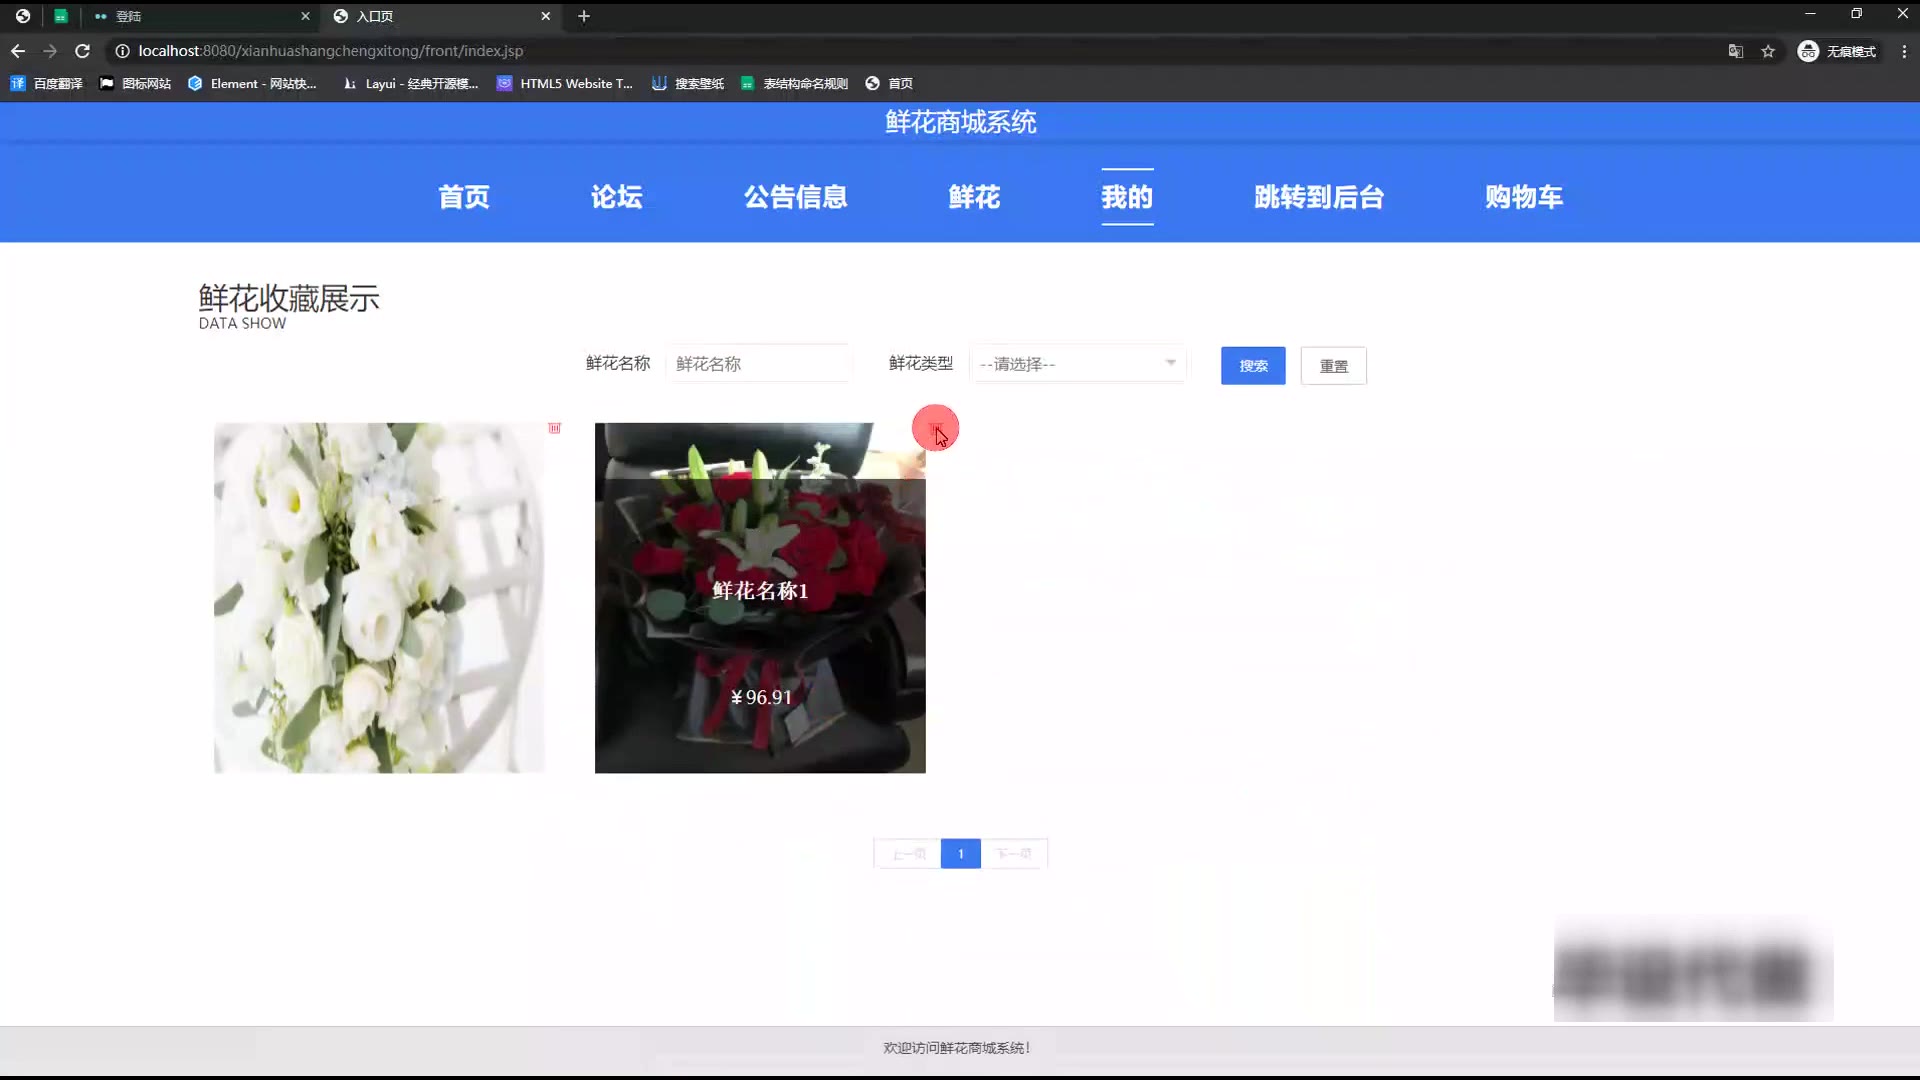Click the translate page icon
Image resolution: width=1920 pixels, height=1080 pixels.
tap(1736, 51)
